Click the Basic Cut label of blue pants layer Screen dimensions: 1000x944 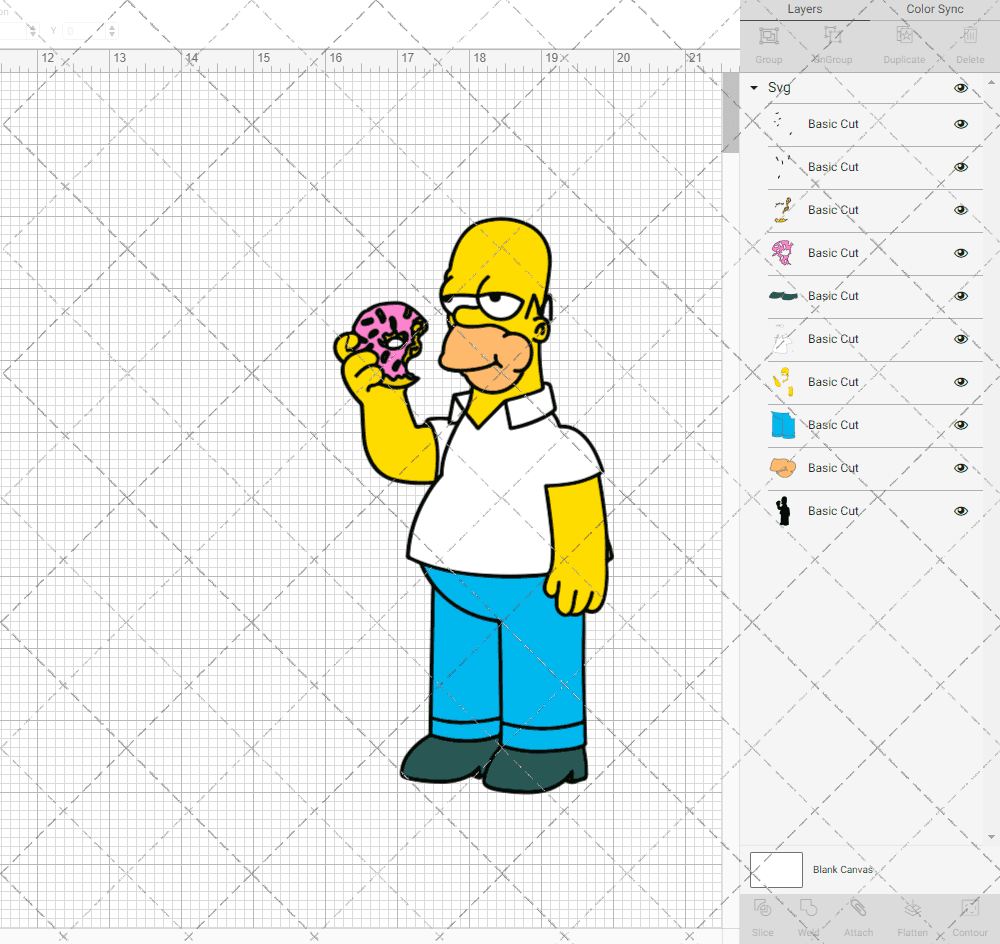click(833, 425)
